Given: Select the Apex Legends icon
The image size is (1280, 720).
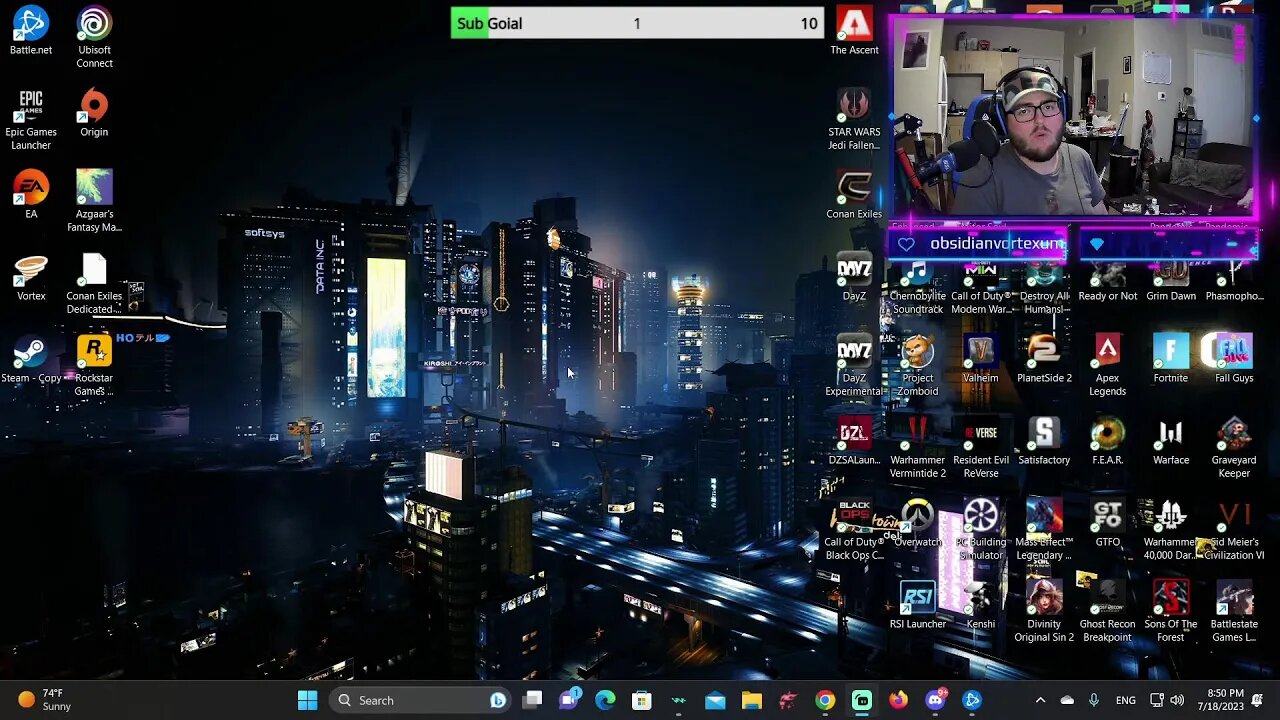Looking at the screenshot, I should click(1107, 366).
